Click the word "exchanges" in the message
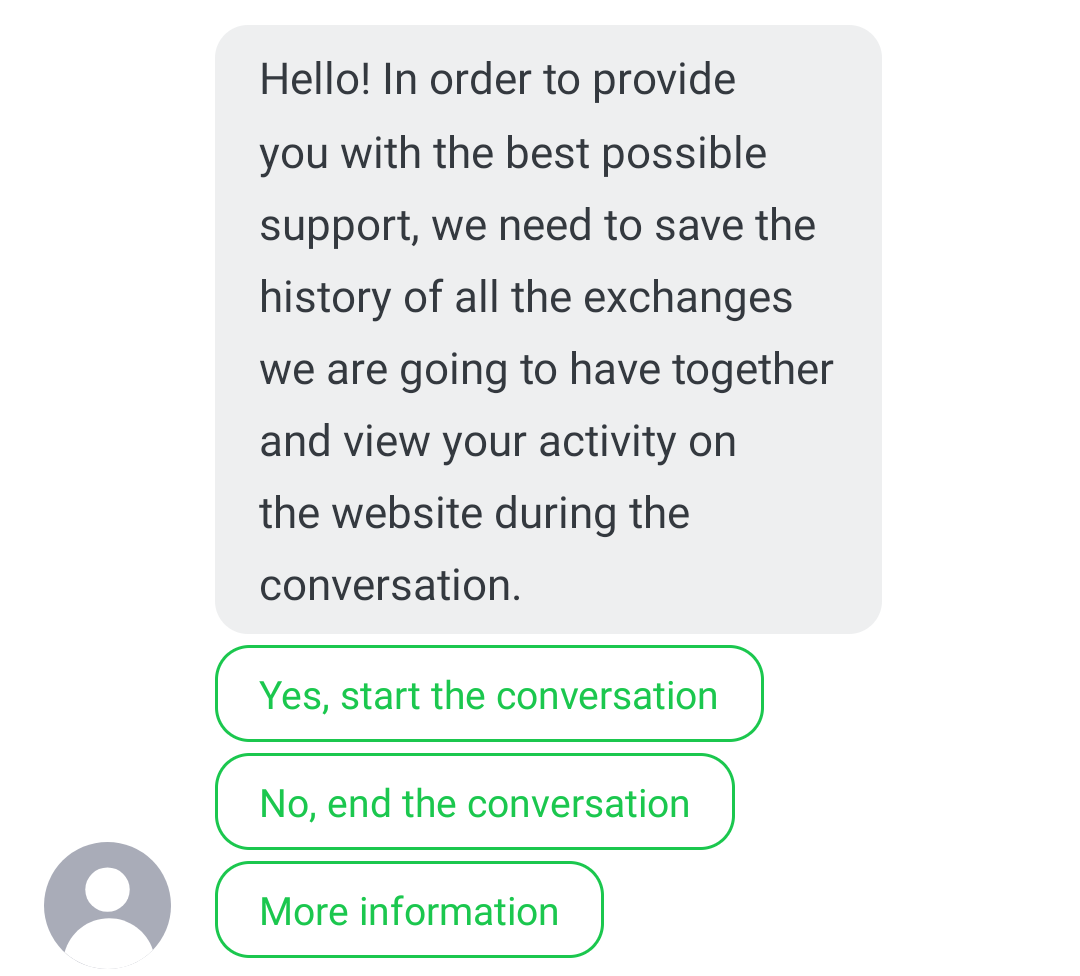Screen dimensions: 1080x976 tap(688, 297)
